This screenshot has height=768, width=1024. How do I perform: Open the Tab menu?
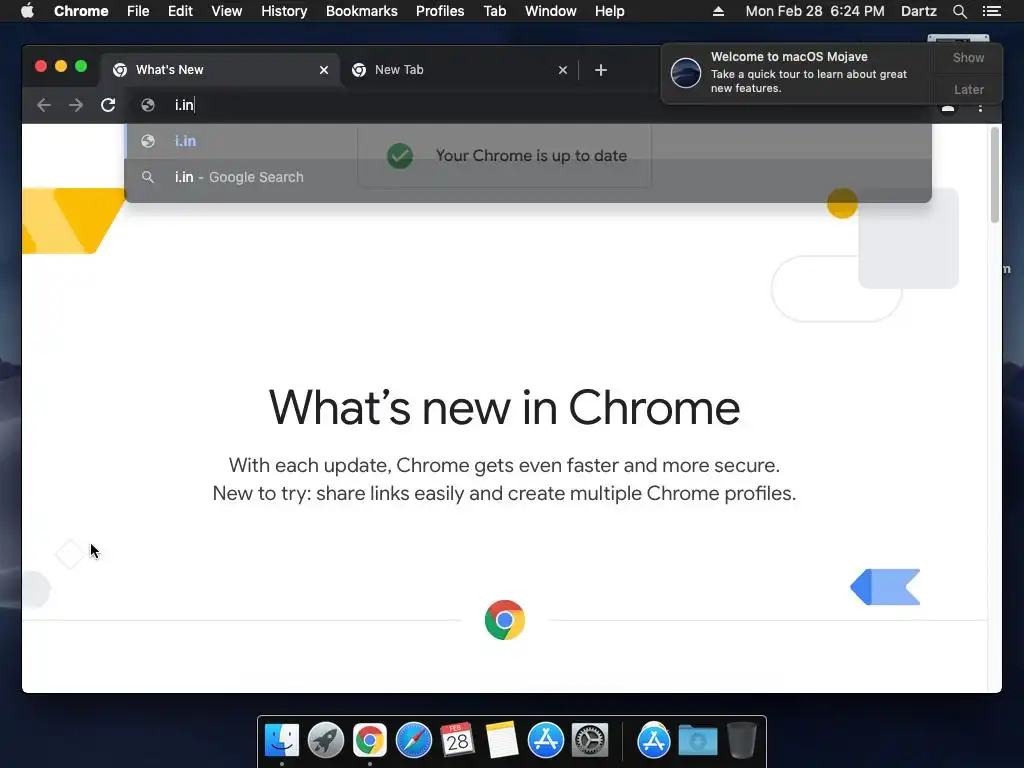pyautogui.click(x=494, y=11)
